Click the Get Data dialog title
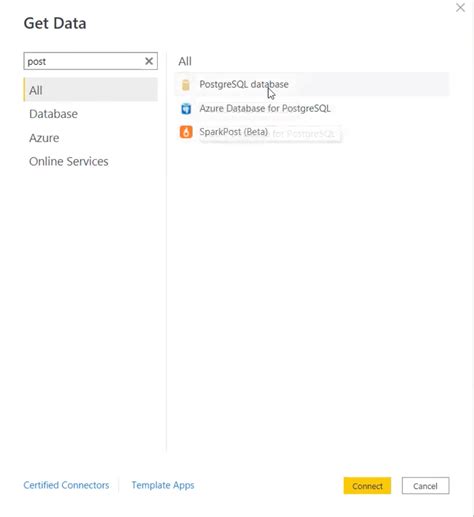This screenshot has width=474, height=517. (x=55, y=23)
